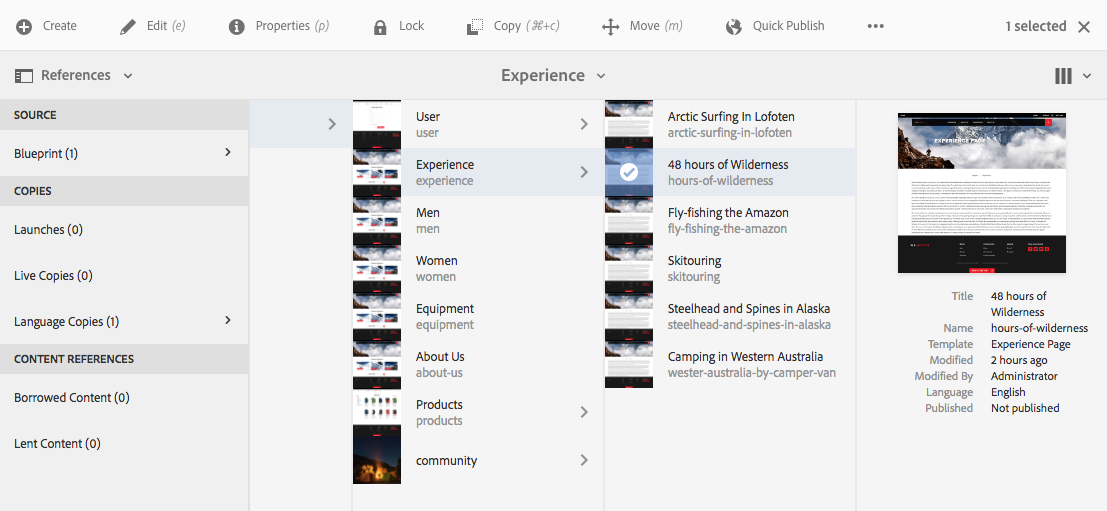Open the References rail dropdown
The width and height of the screenshot is (1107, 511).
(75, 75)
